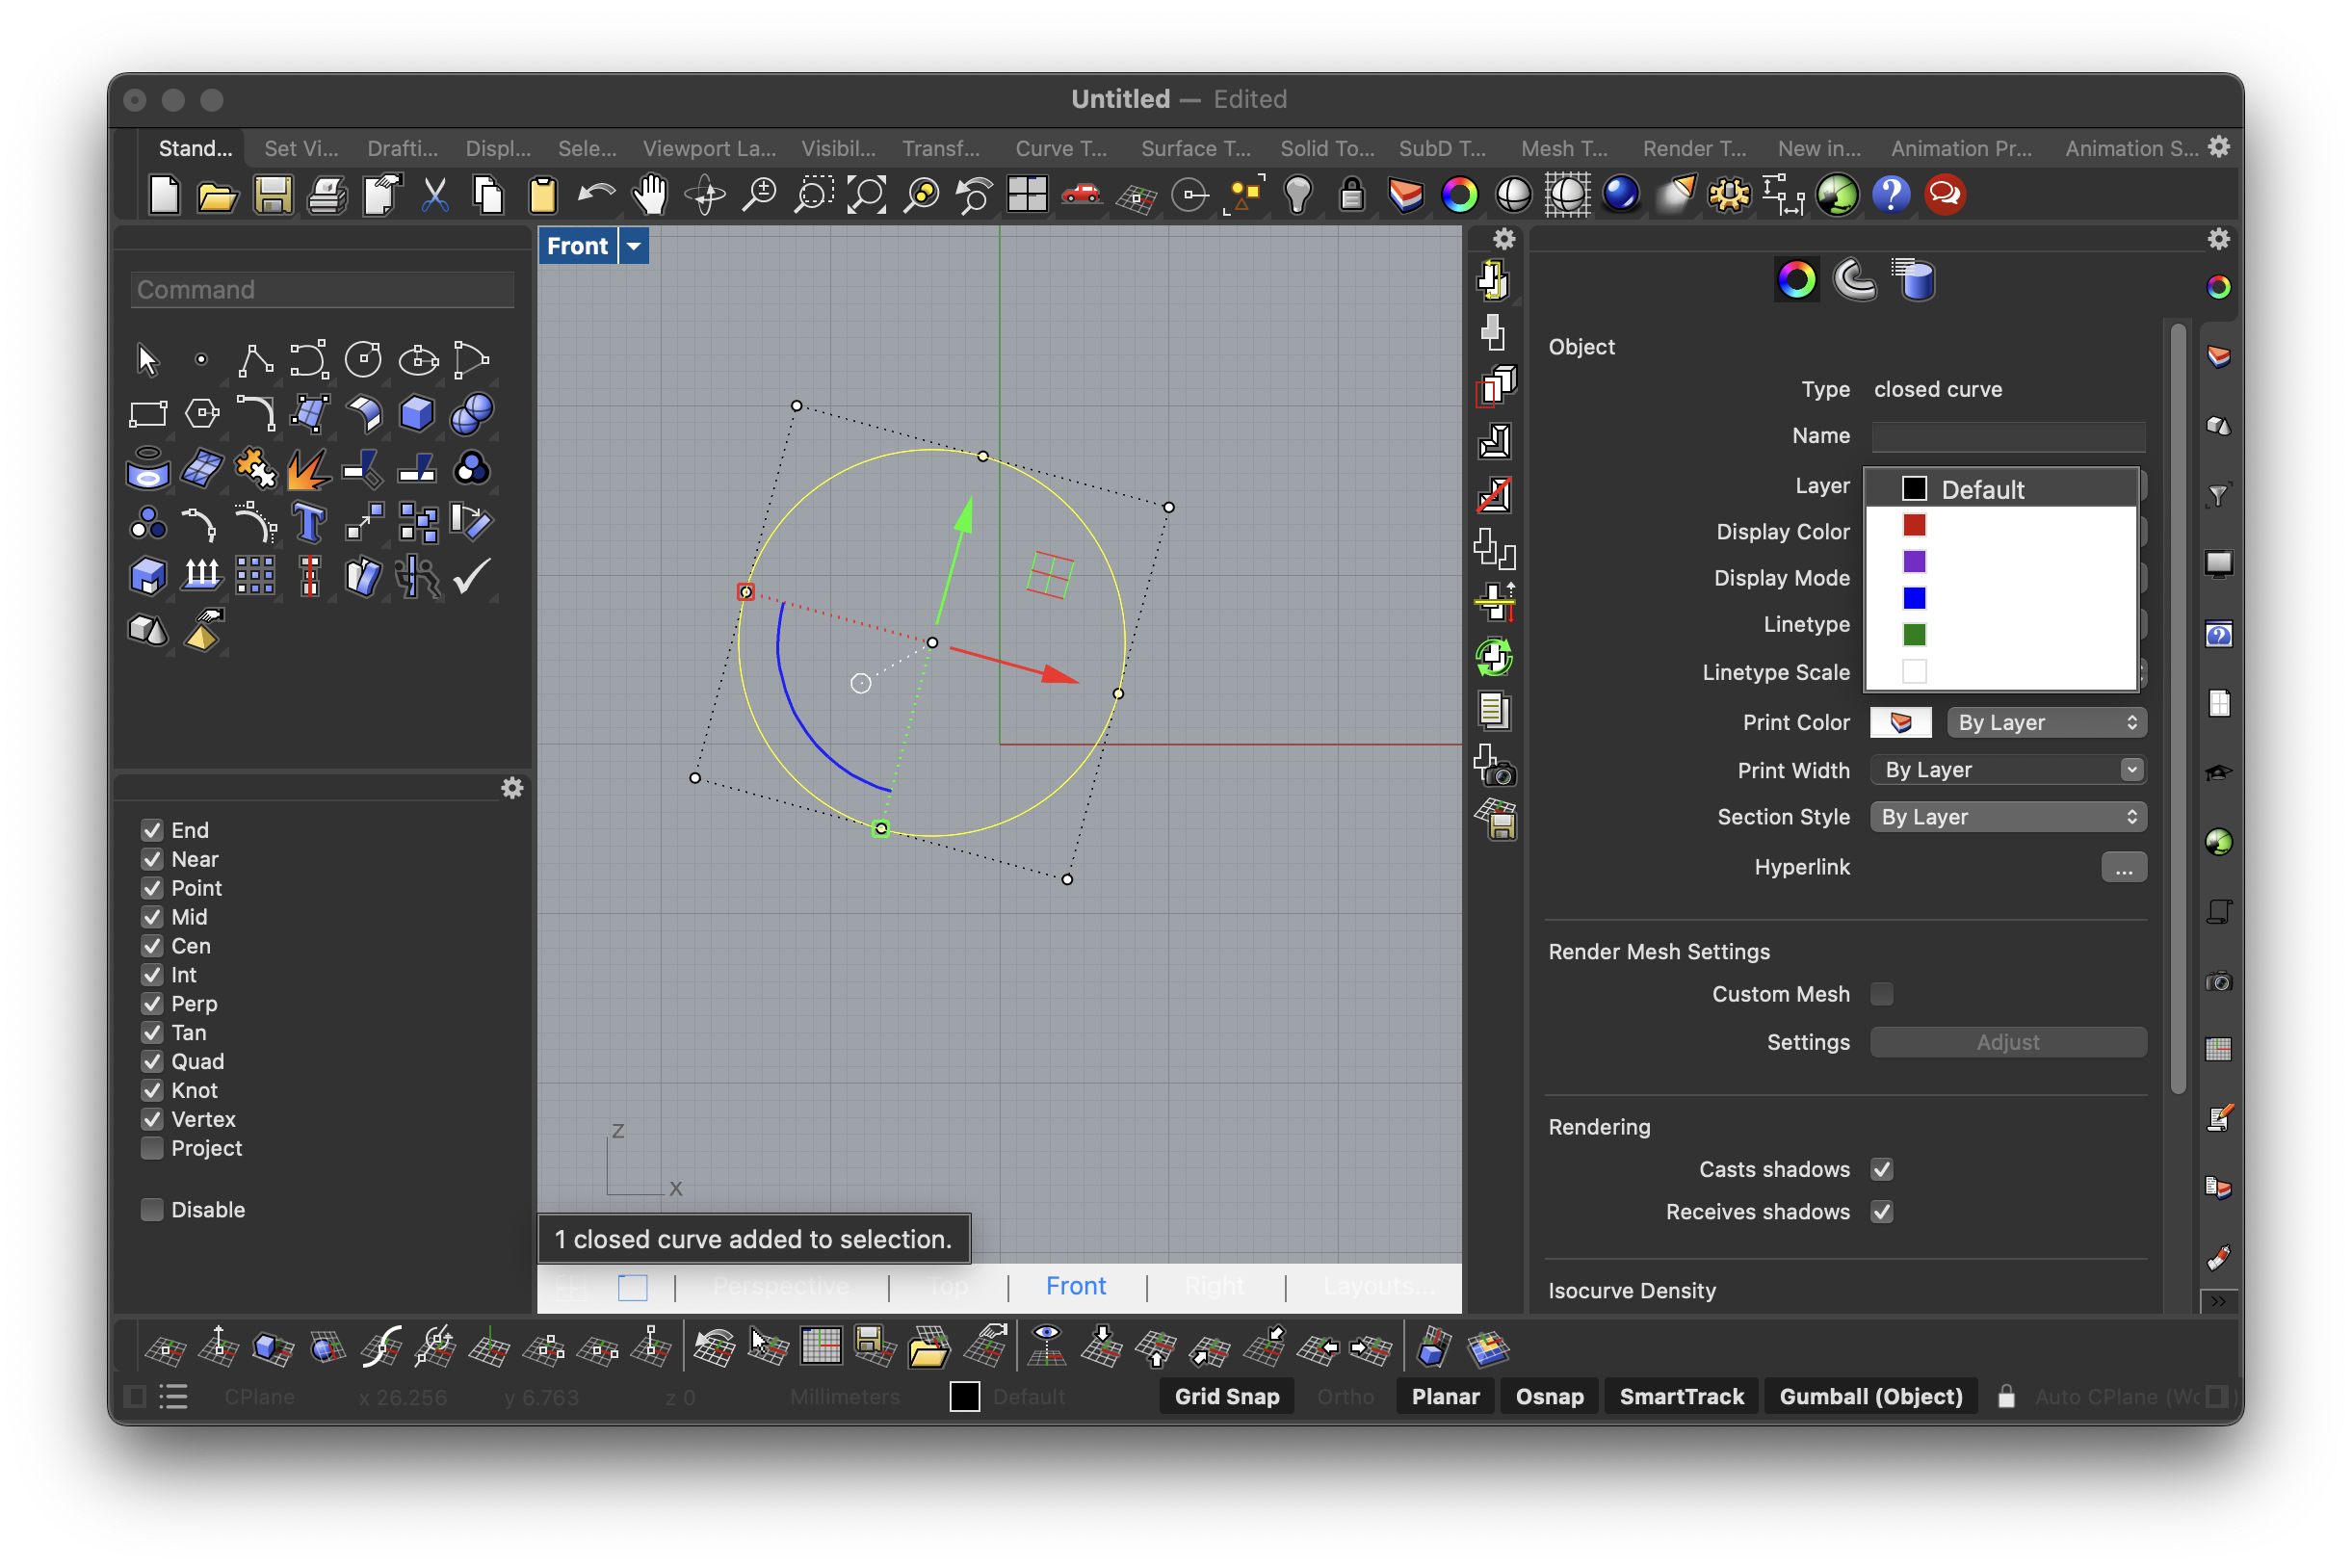Open the Print Width By Layer dropdown
The height and width of the screenshot is (1568, 2352).
[2008, 770]
